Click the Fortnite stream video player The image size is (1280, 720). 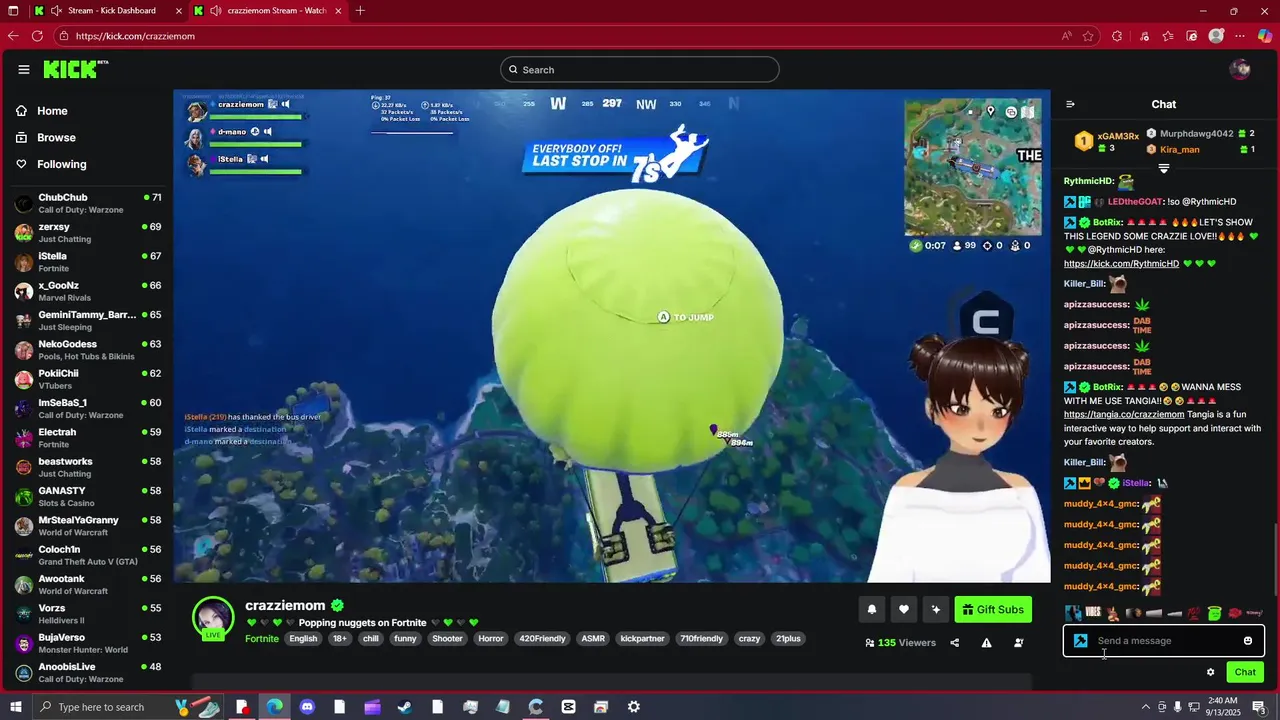click(612, 336)
